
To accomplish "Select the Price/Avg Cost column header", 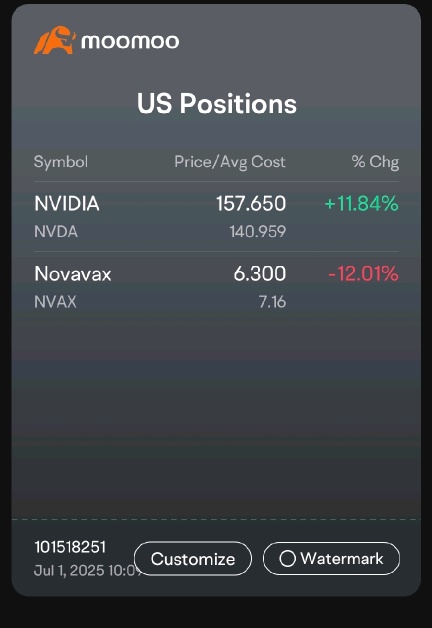I will pyautogui.click(x=230, y=162).
